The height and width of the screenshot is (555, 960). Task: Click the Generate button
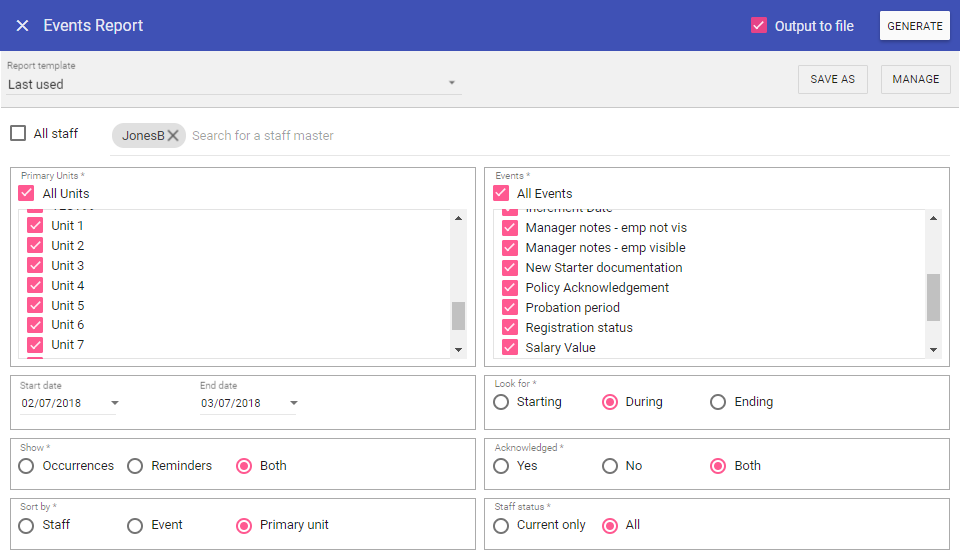pos(914,26)
